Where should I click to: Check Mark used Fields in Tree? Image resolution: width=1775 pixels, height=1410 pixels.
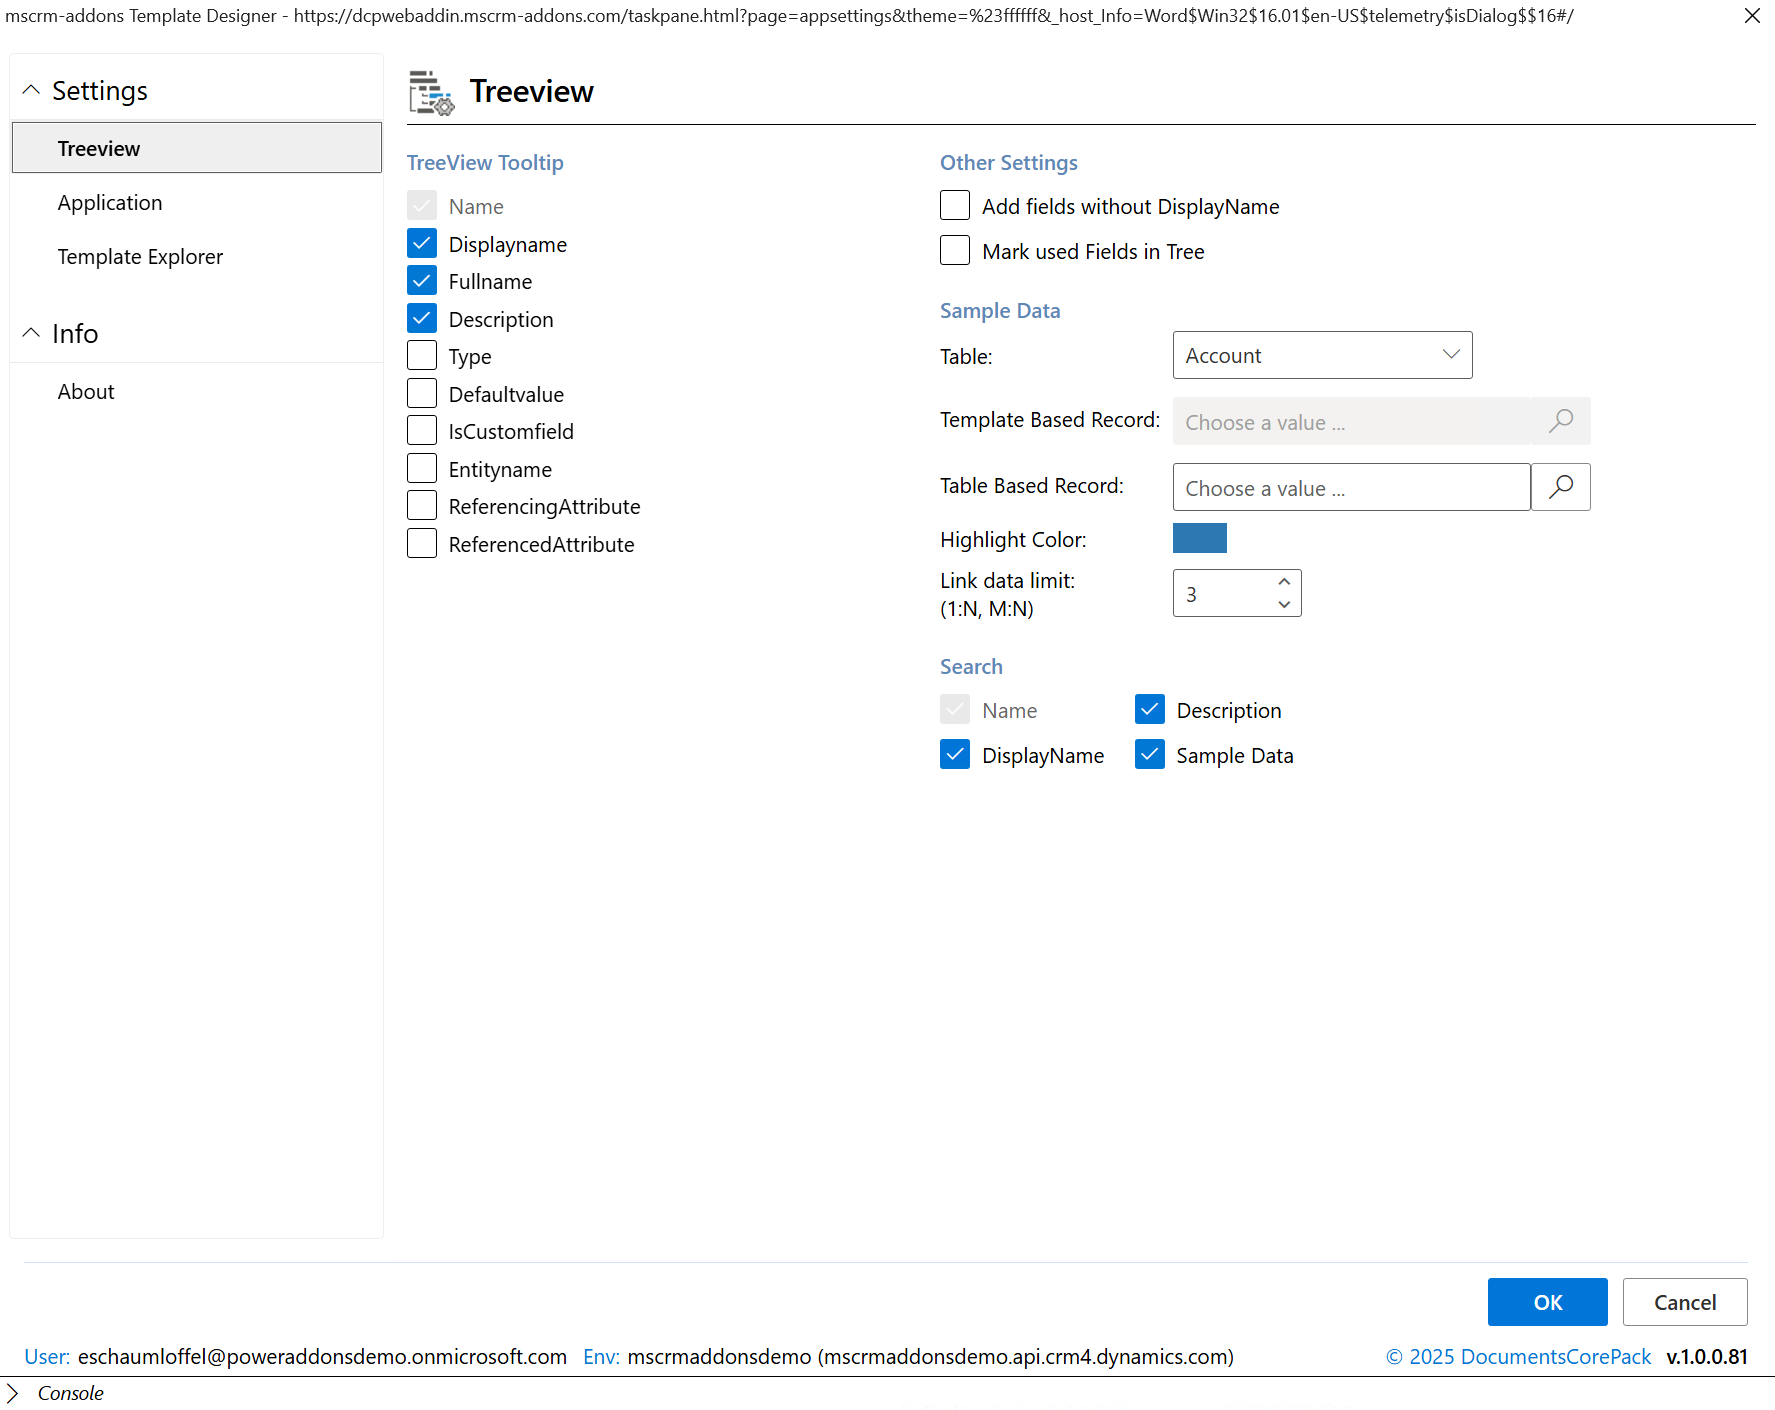[x=955, y=251]
